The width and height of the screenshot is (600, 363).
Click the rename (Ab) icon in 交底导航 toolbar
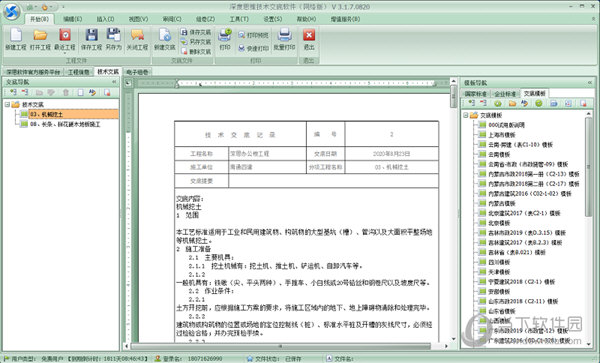tap(92, 92)
